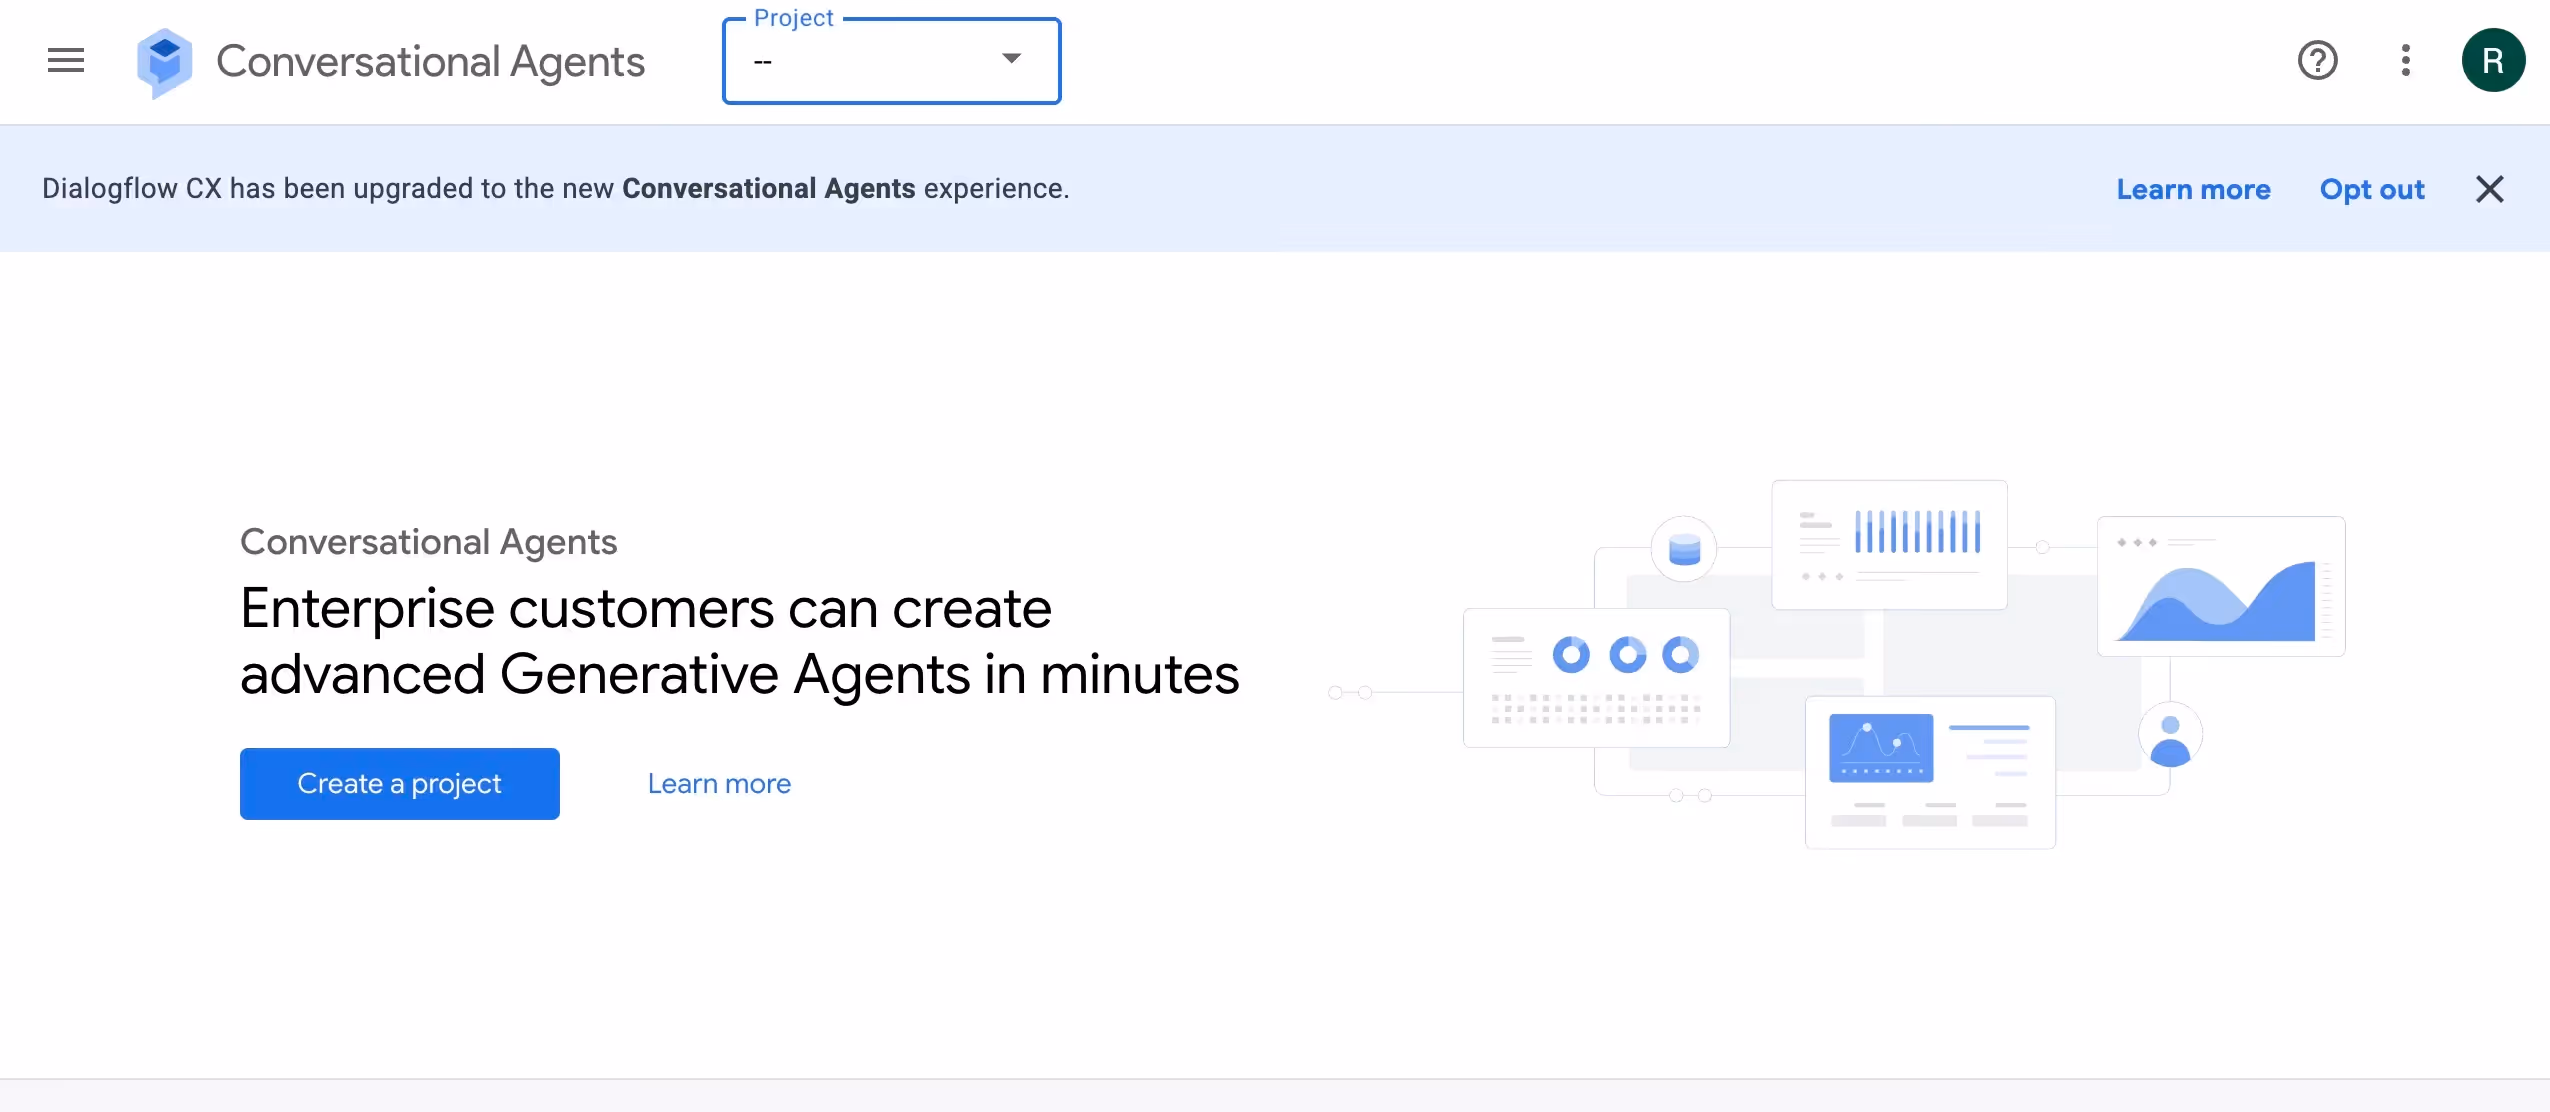Click the line graph illustration card
This screenshot has width=2550, height=1112.
1929,771
